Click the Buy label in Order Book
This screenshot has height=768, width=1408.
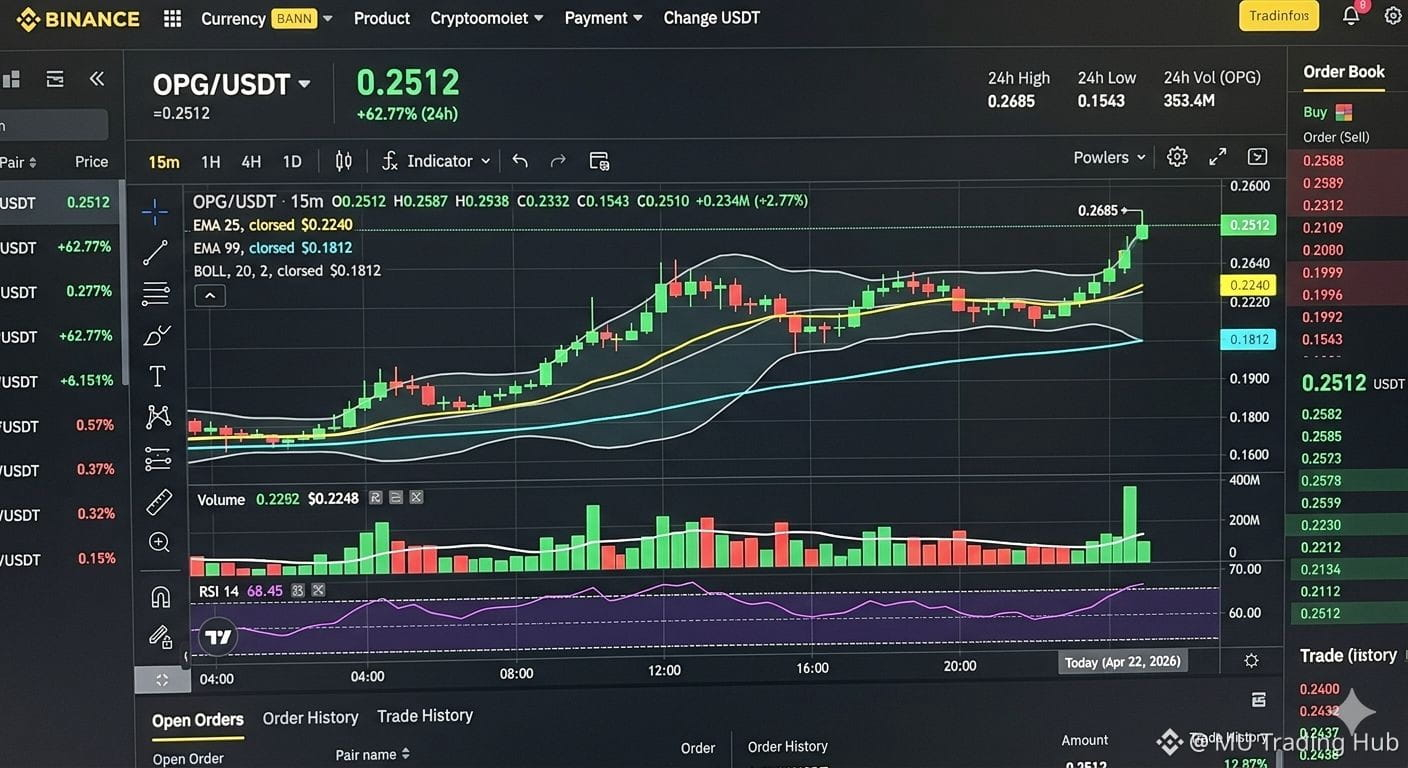pyautogui.click(x=1315, y=112)
